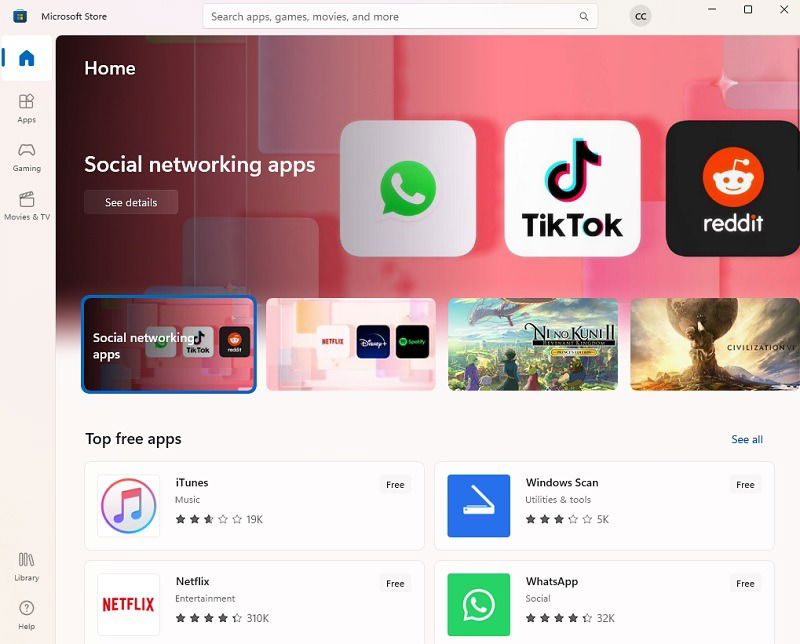Click the reddit hero app tile

click(733, 188)
